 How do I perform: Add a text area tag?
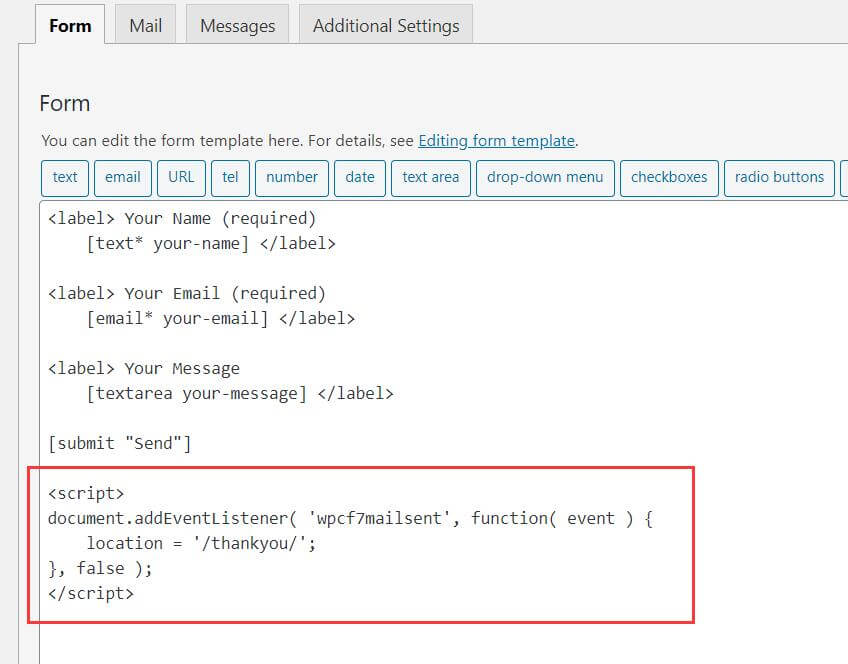pyautogui.click(x=430, y=177)
